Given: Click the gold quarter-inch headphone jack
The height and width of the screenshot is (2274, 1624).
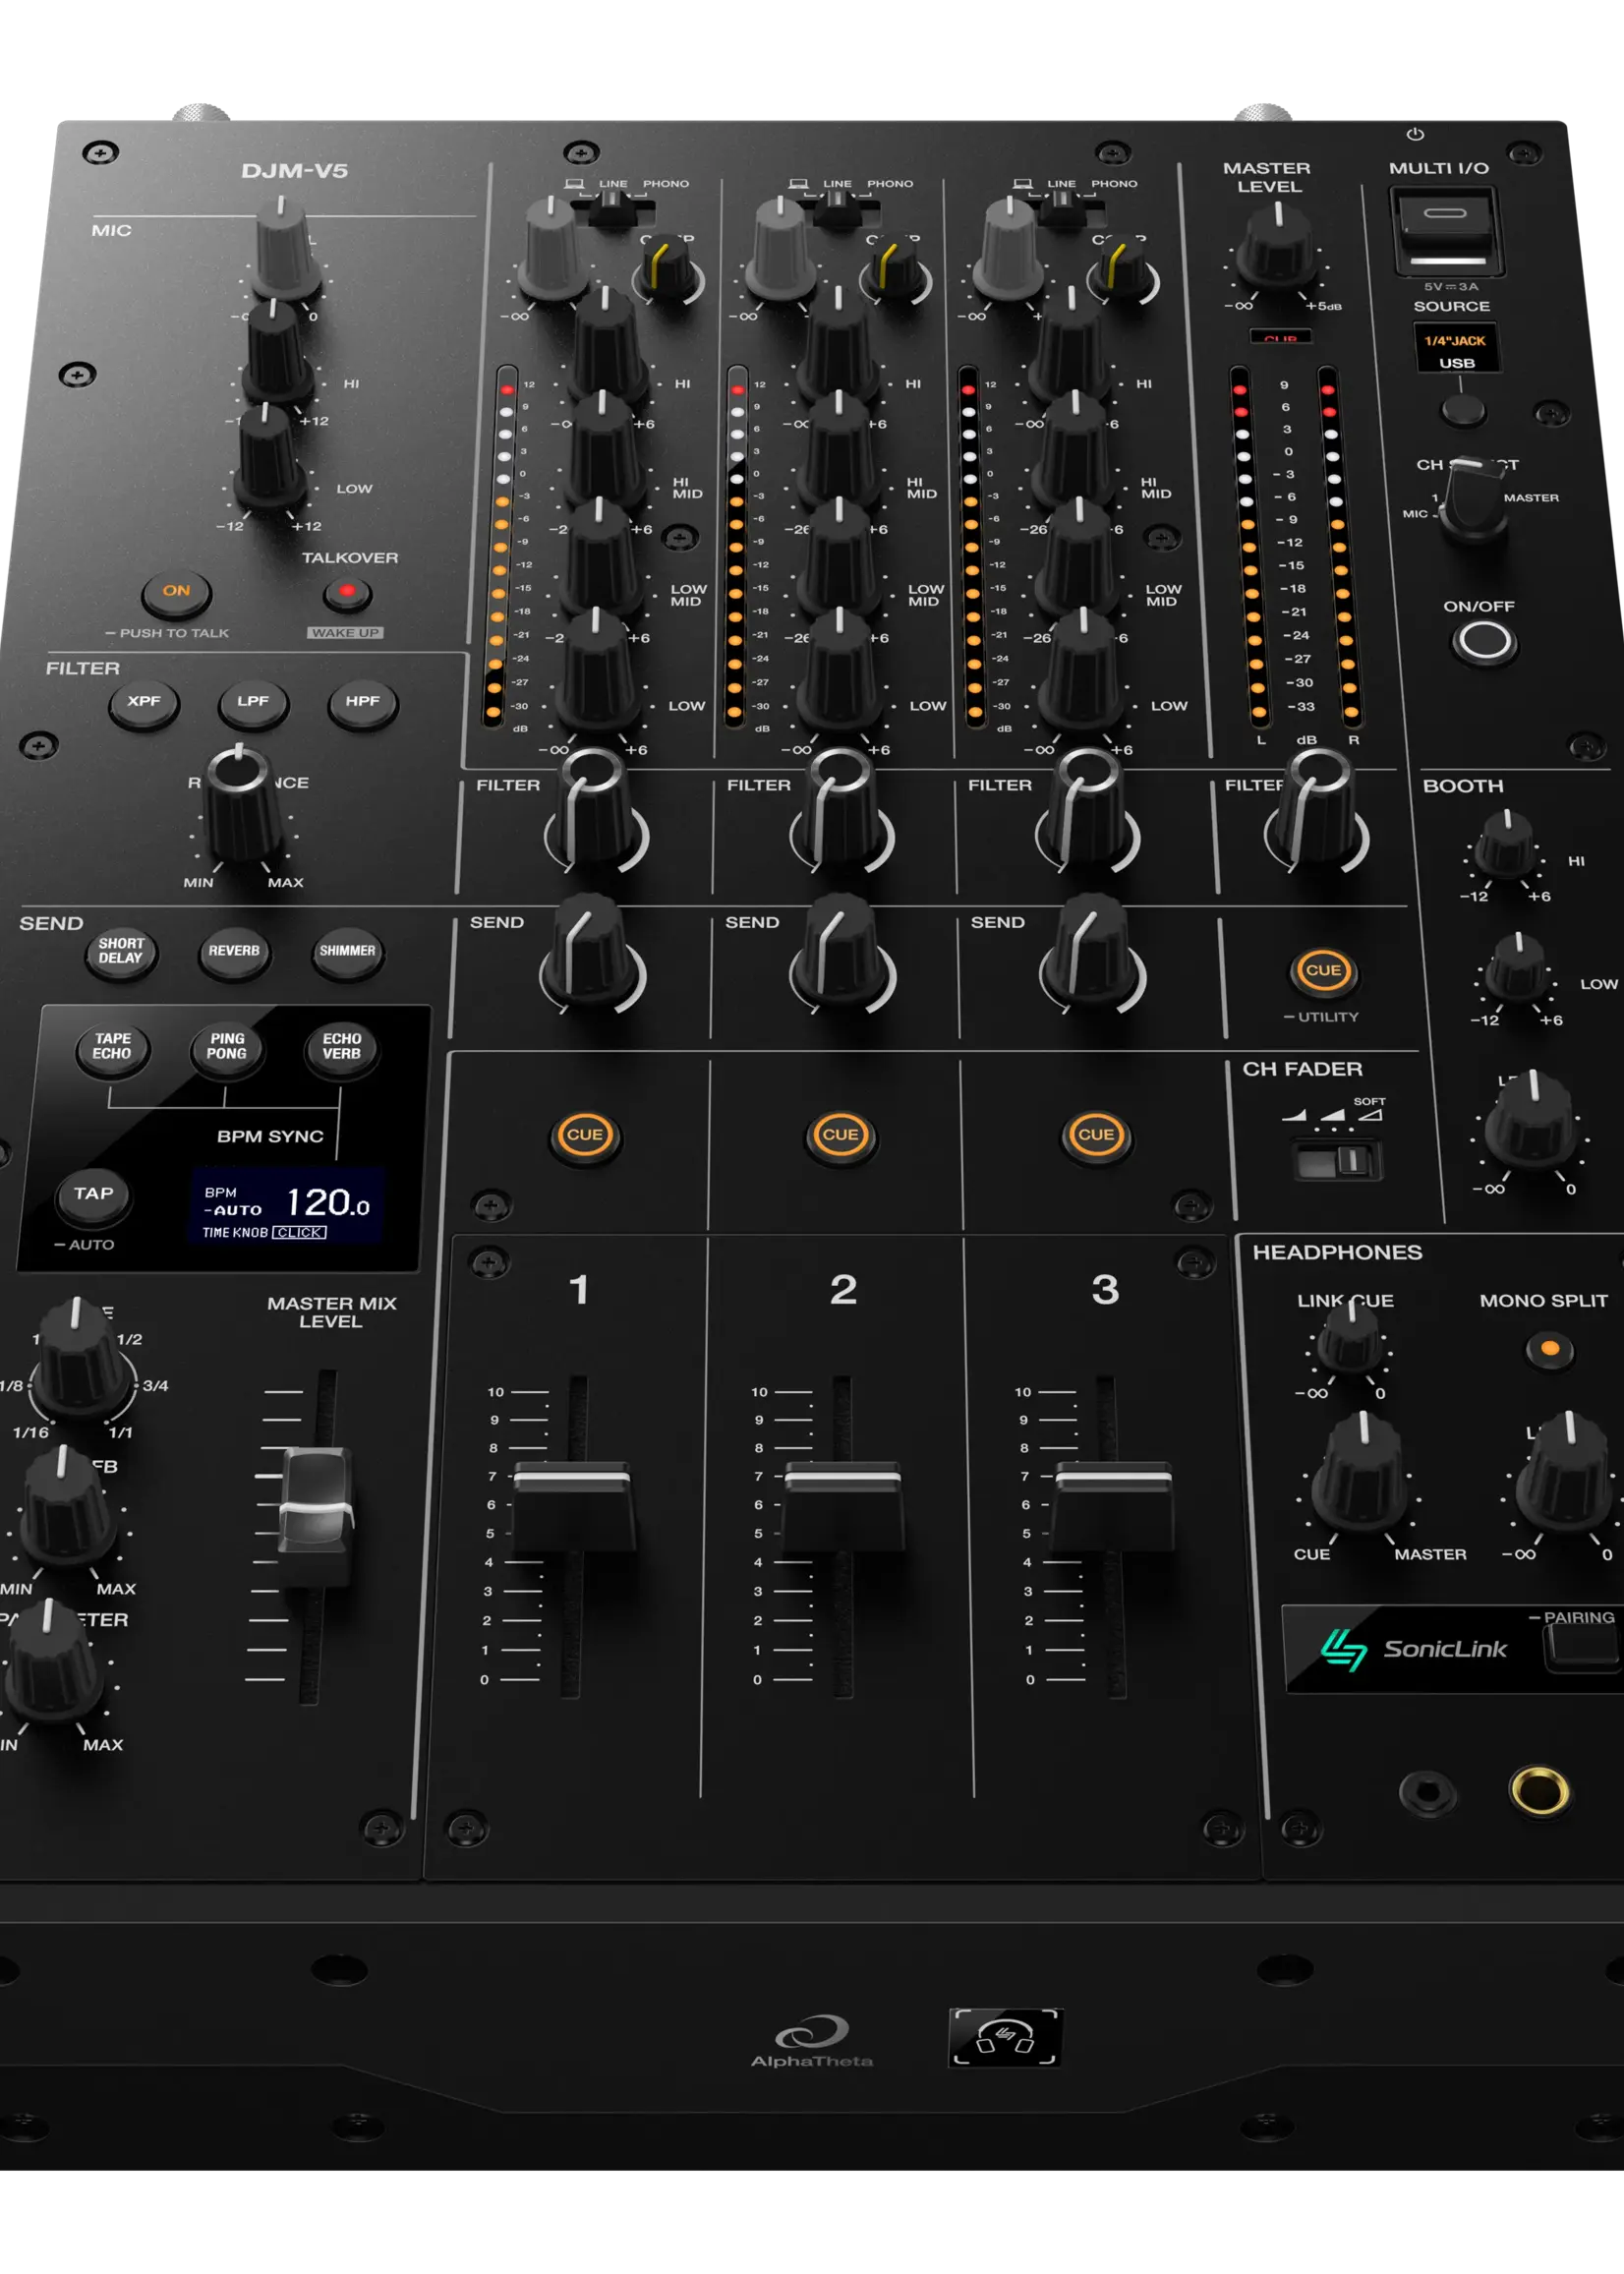Looking at the screenshot, I should coord(1539,1791).
